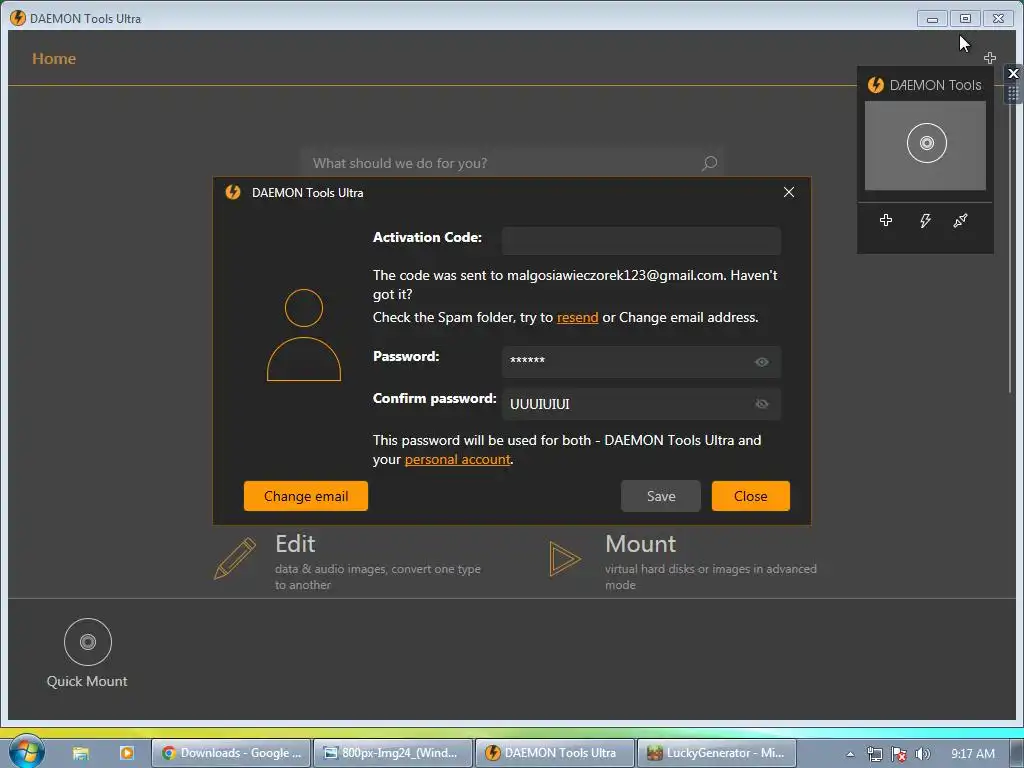Minimize the DAEMON Tools Ultra window
This screenshot has height=768, width=1024.
click(x=932, y=19)
